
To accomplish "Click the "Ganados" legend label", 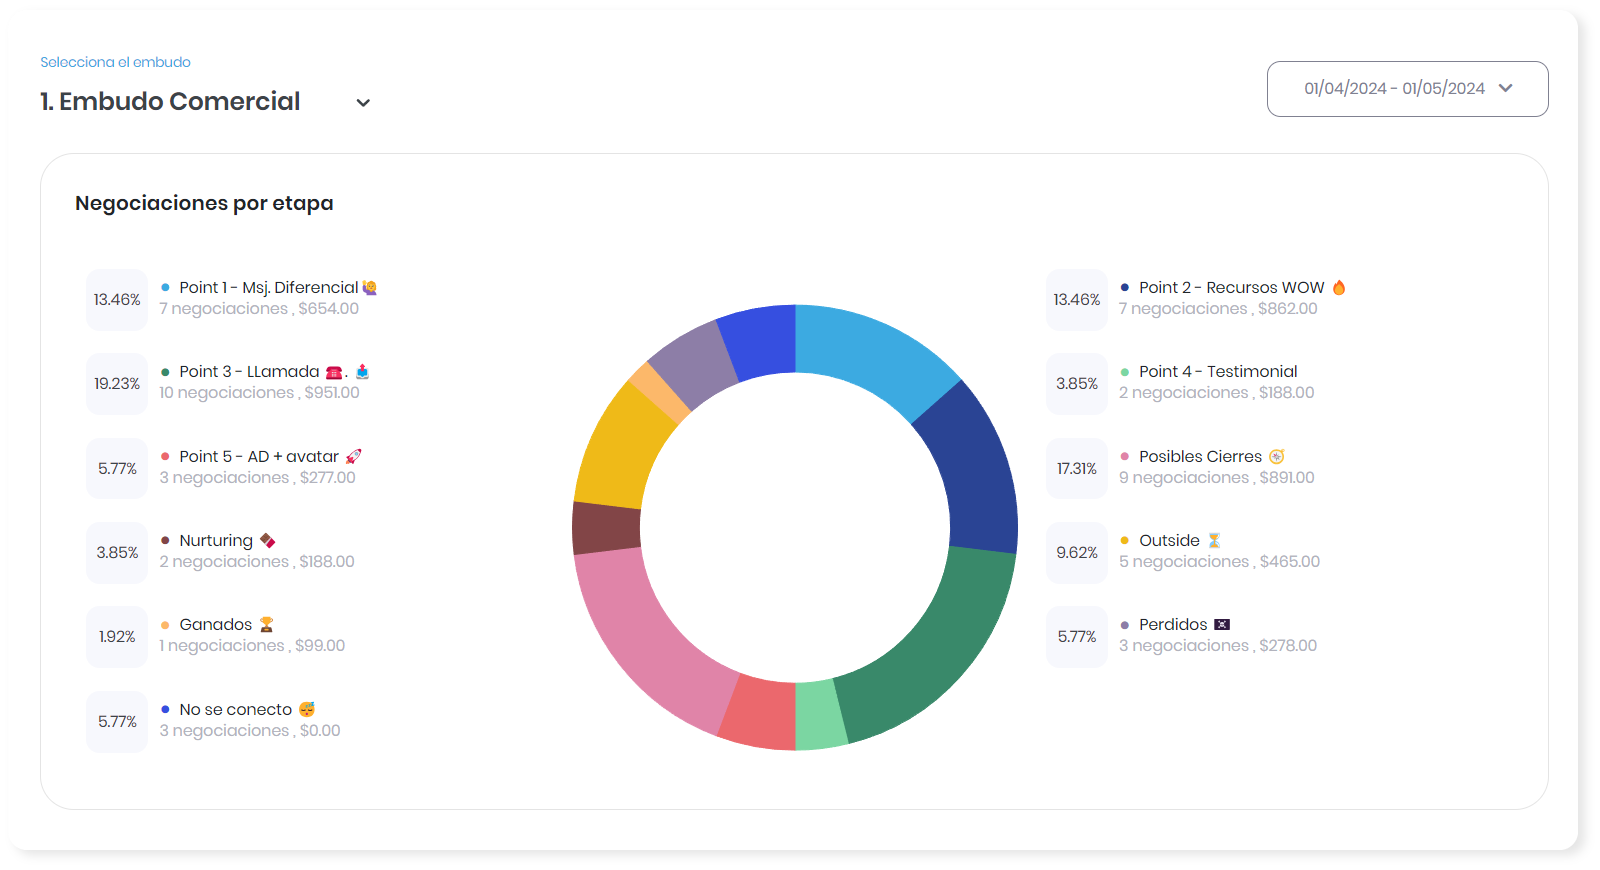I will (216, 625).
